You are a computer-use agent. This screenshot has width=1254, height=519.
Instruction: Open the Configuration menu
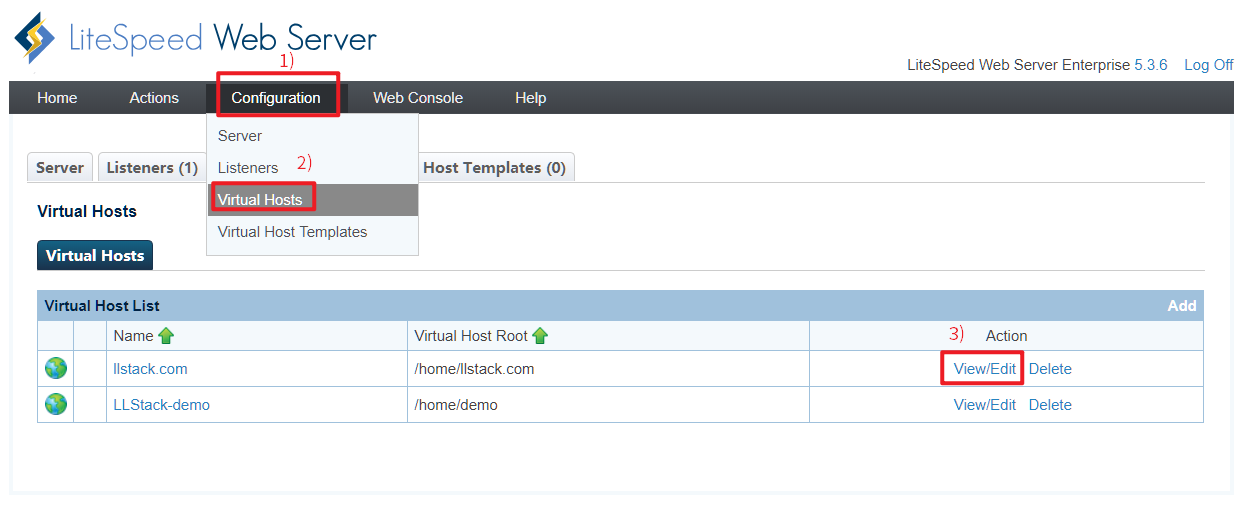coord(276,98)
